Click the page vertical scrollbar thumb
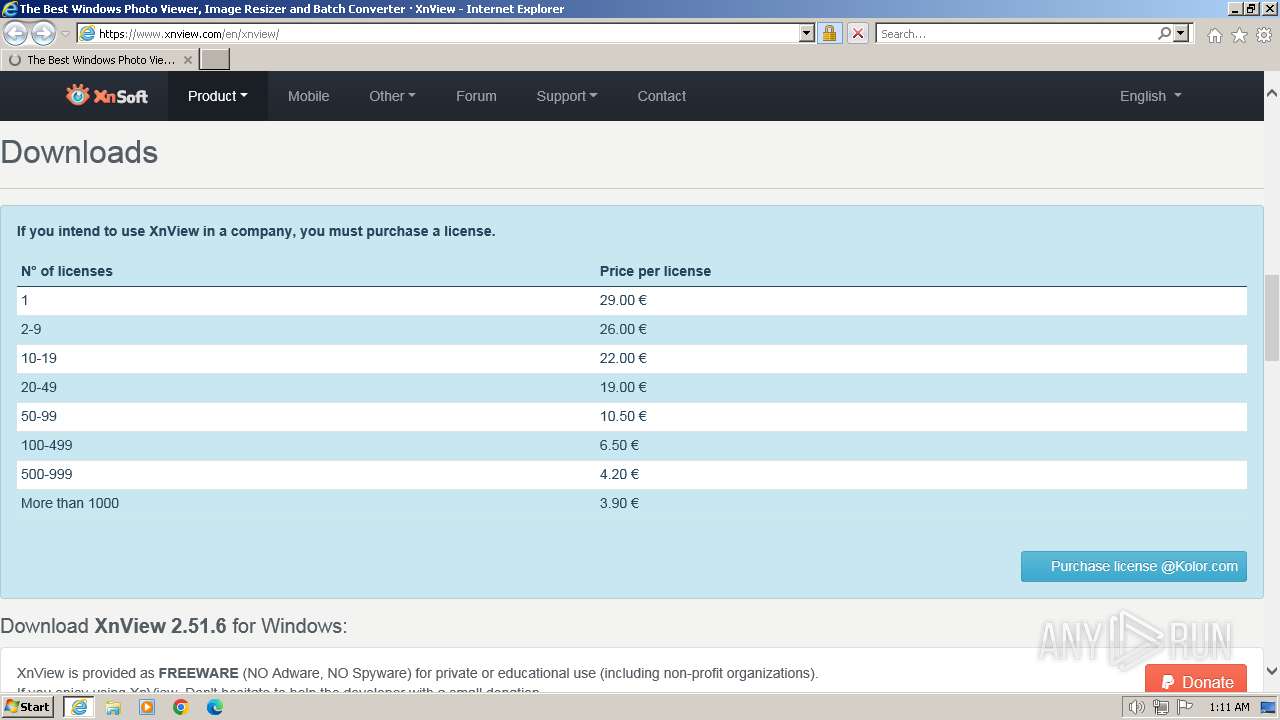Screen dimensions: 1280x720 pyautogui.click(x=1272, y=316)
